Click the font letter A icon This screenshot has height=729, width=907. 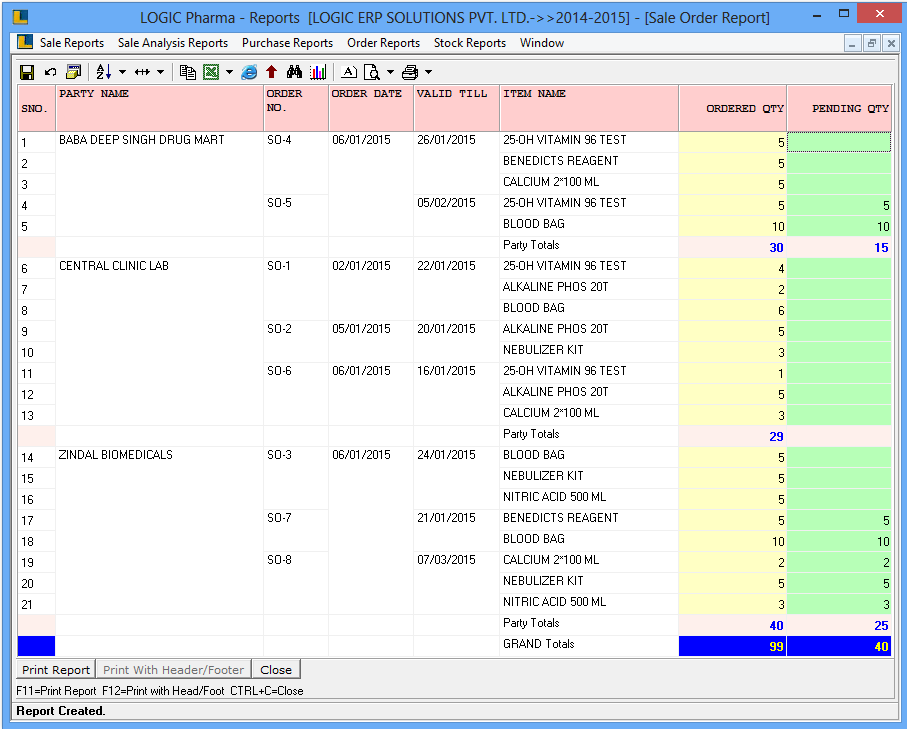pos(349,72)
